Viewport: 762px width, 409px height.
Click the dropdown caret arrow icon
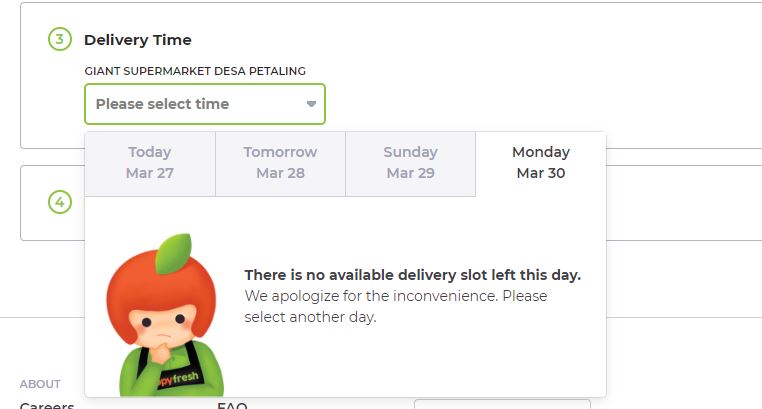pos(312,104)
